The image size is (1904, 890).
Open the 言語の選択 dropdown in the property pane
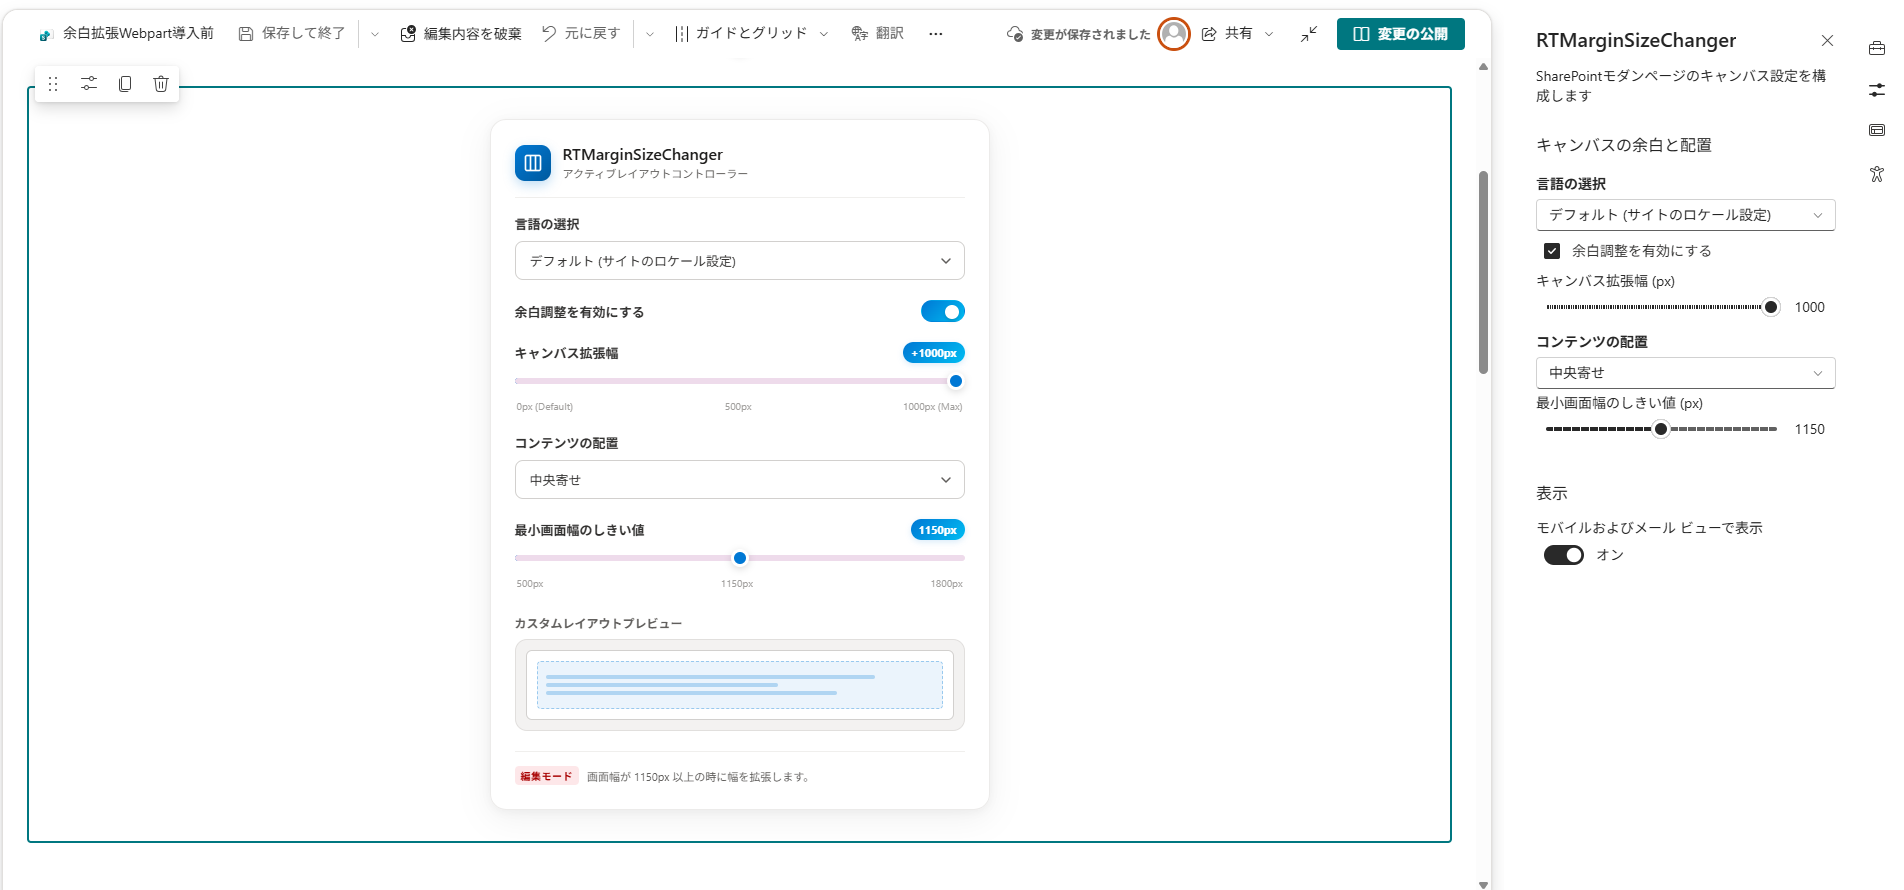(1685, 215)
